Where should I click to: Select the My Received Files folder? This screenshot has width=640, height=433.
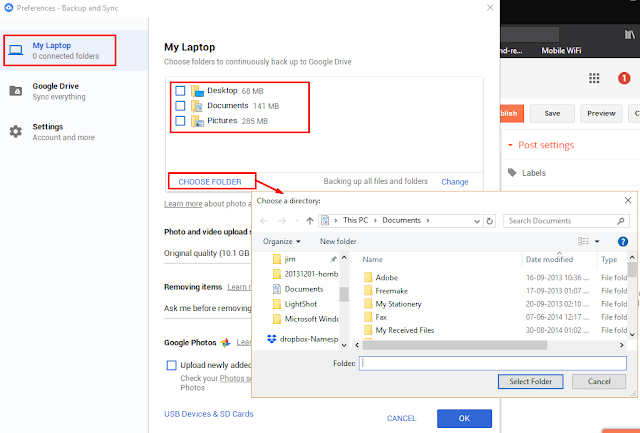(x=399, y=330)
